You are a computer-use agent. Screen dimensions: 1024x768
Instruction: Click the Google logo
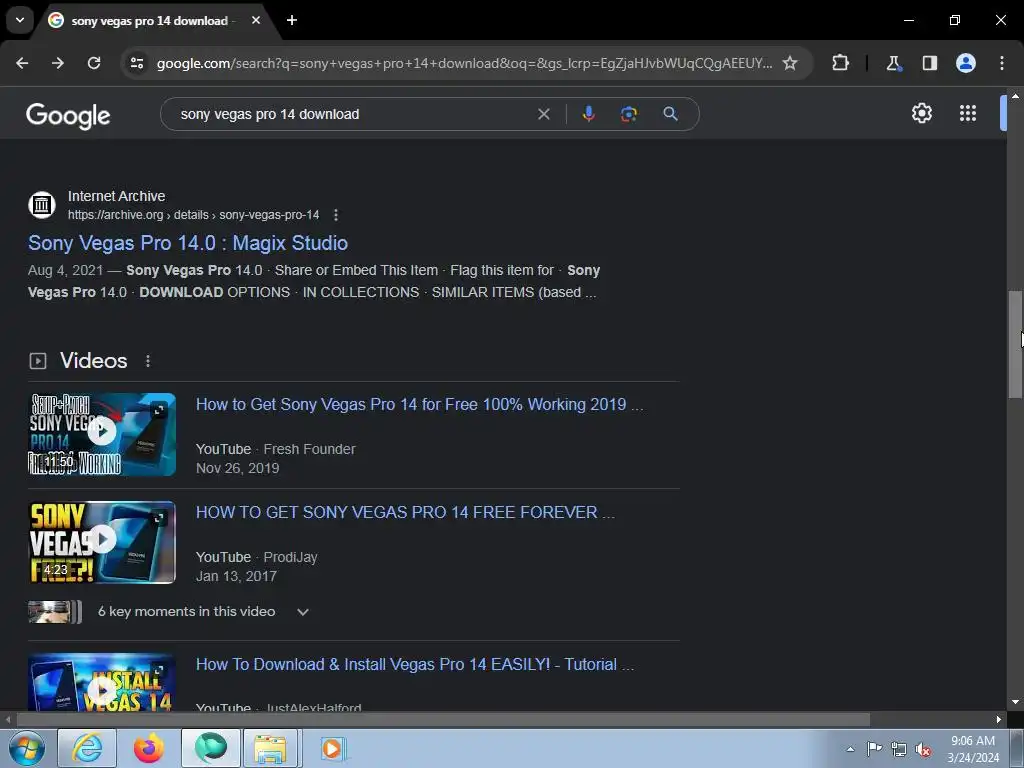[x=68, y=116]
